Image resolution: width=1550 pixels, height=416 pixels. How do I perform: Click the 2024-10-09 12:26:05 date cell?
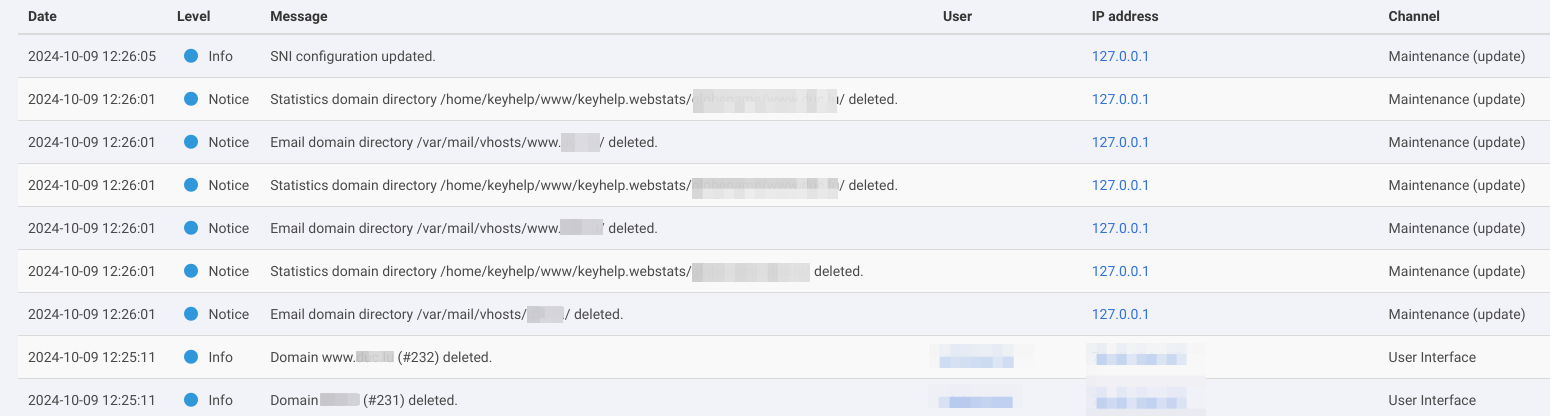92,56
